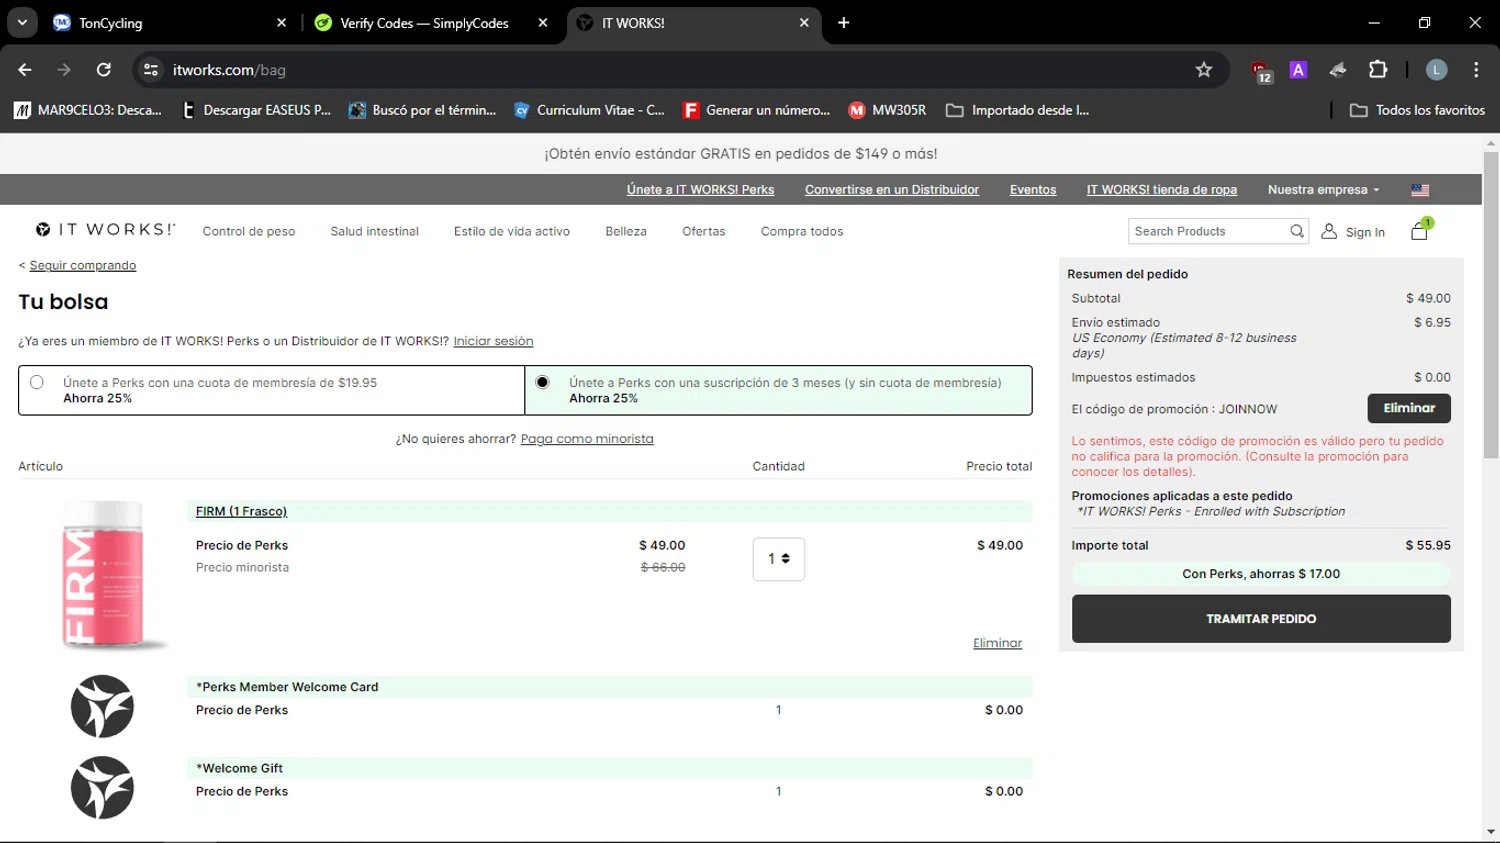Open the Extensions puzzle menu
Viewport: 1500px width, 843px height.
pyautogui.click(x=1378, y=70)
